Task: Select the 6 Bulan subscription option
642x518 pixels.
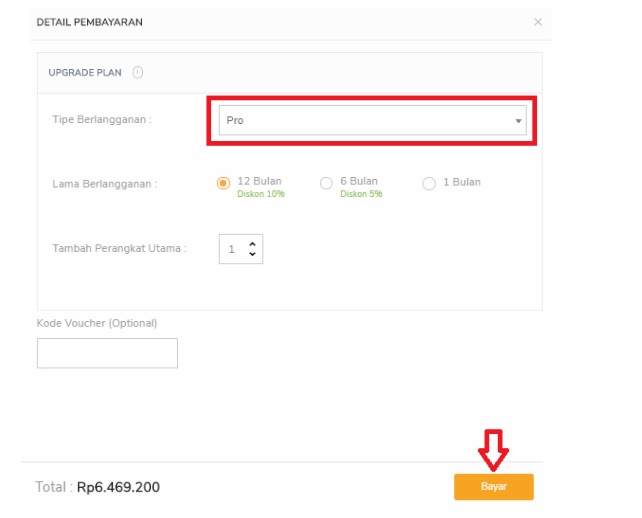Action: coord(326,183)
